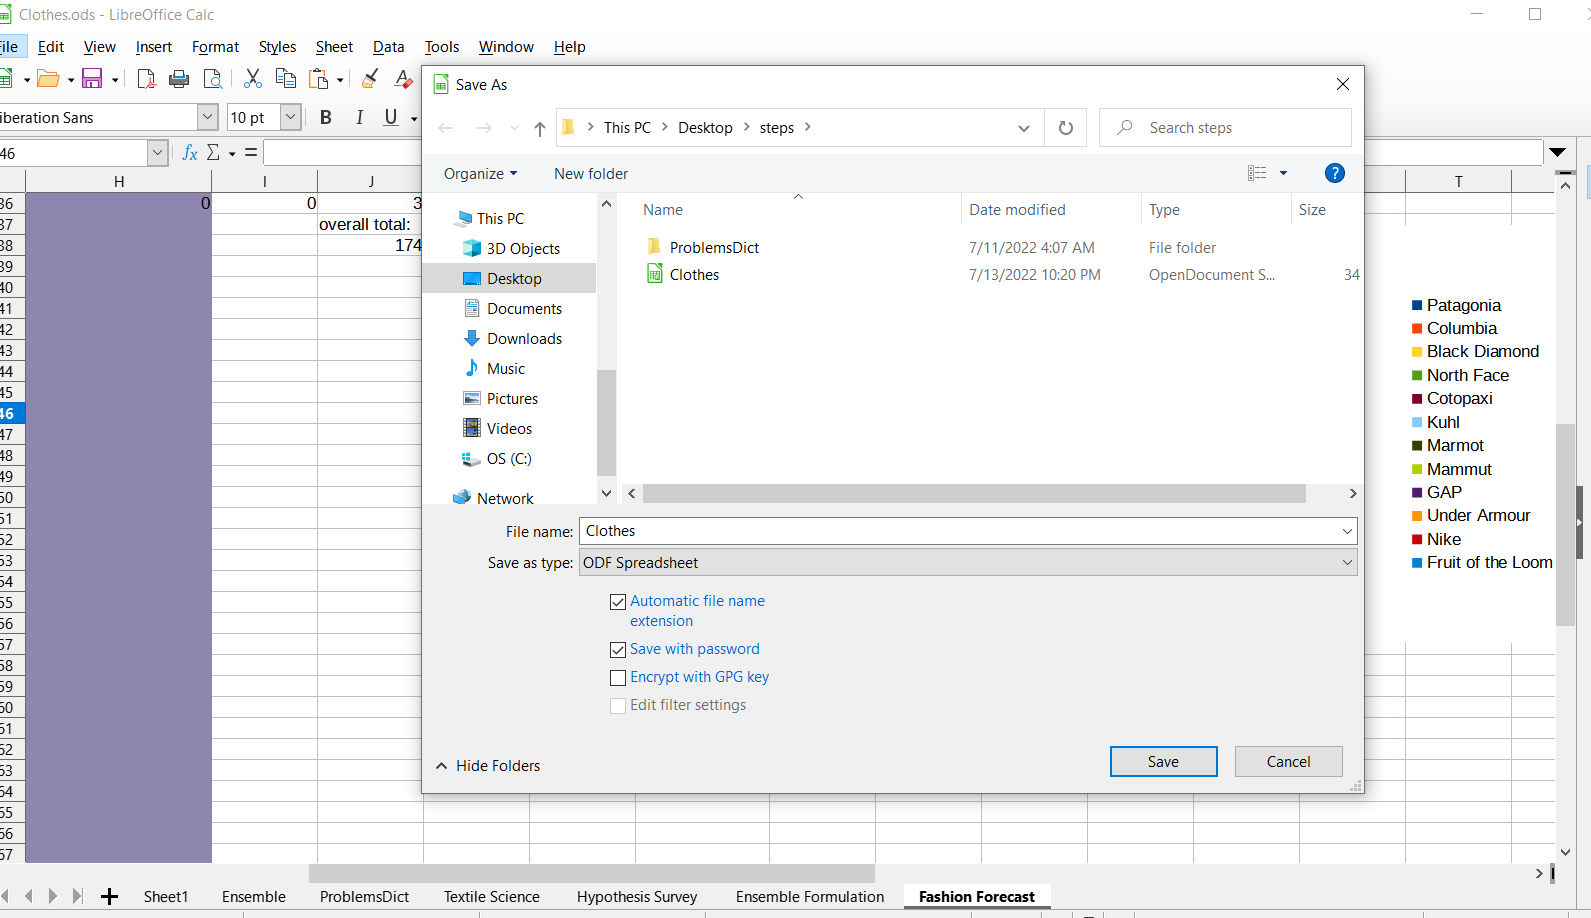This screenshot has width=1591, height=918.
Task: Select the ProblemsDict folder
Action: [714, 247]
